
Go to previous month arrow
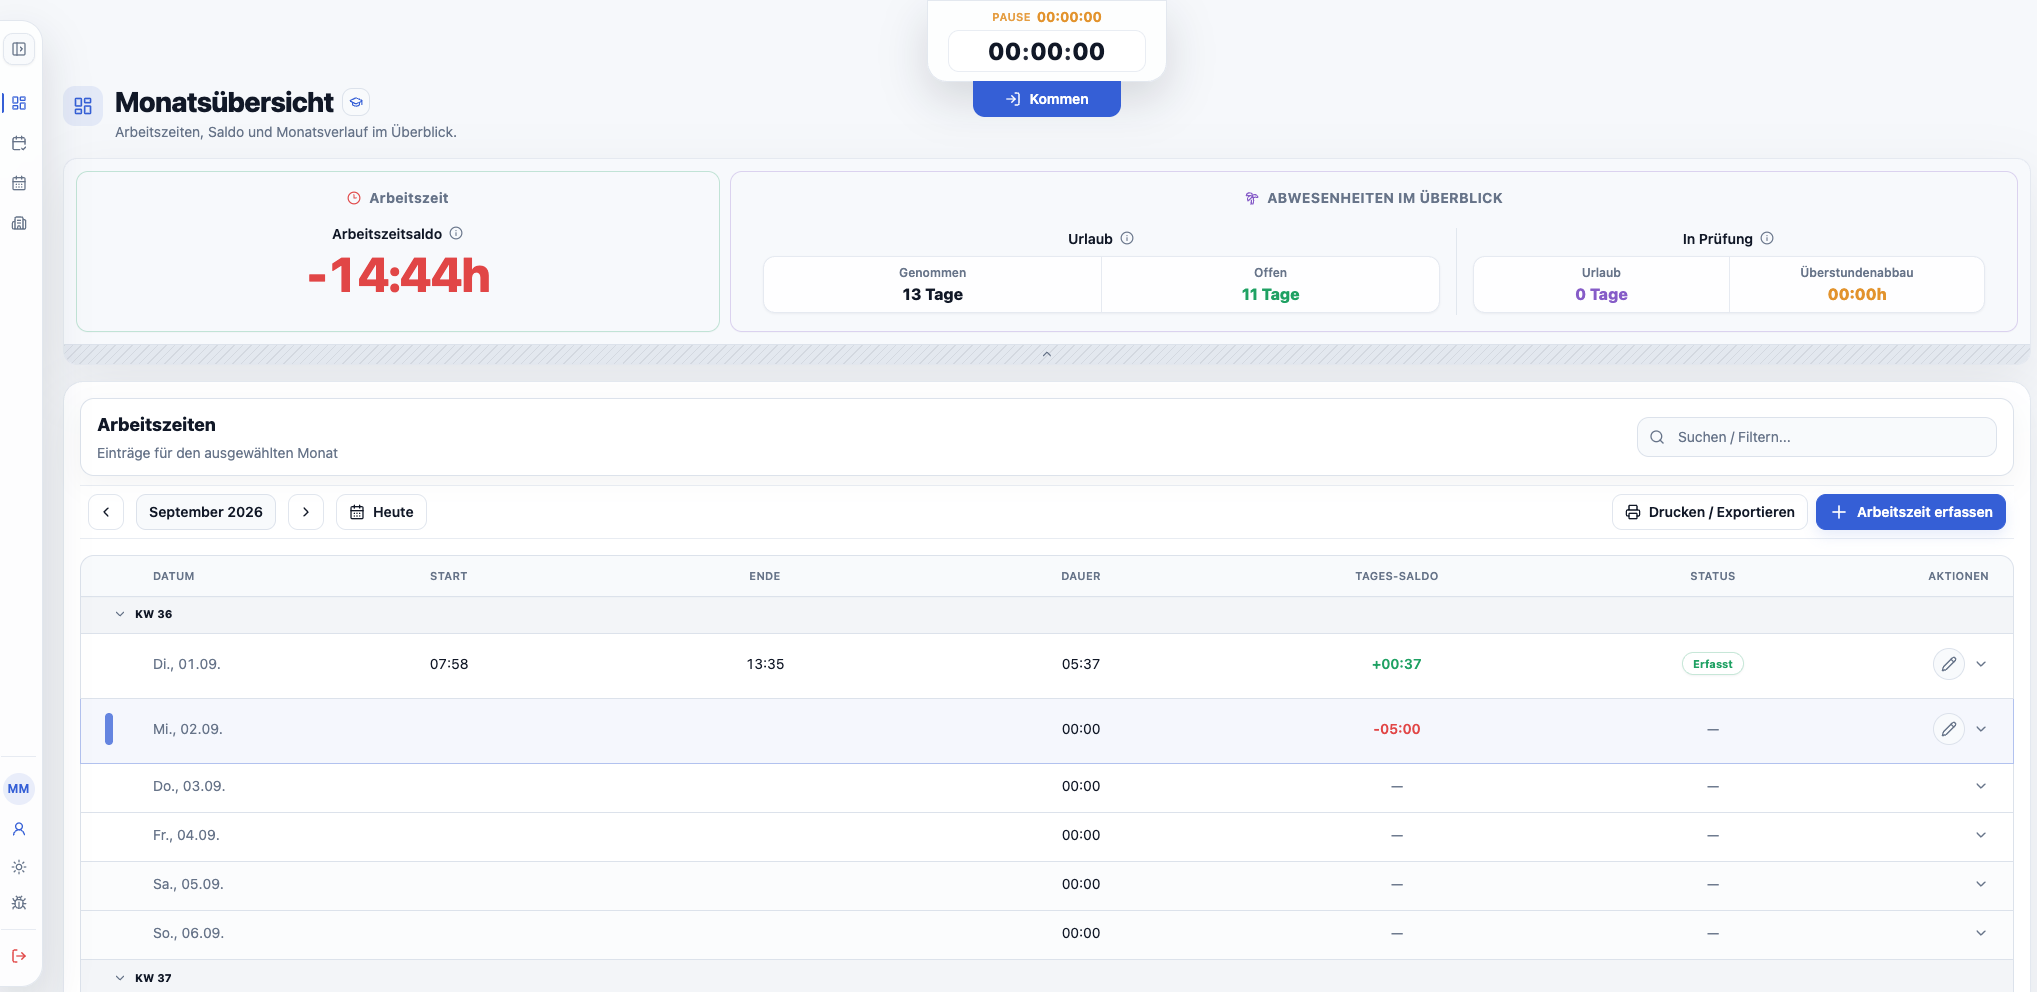(x=106, y=512)
